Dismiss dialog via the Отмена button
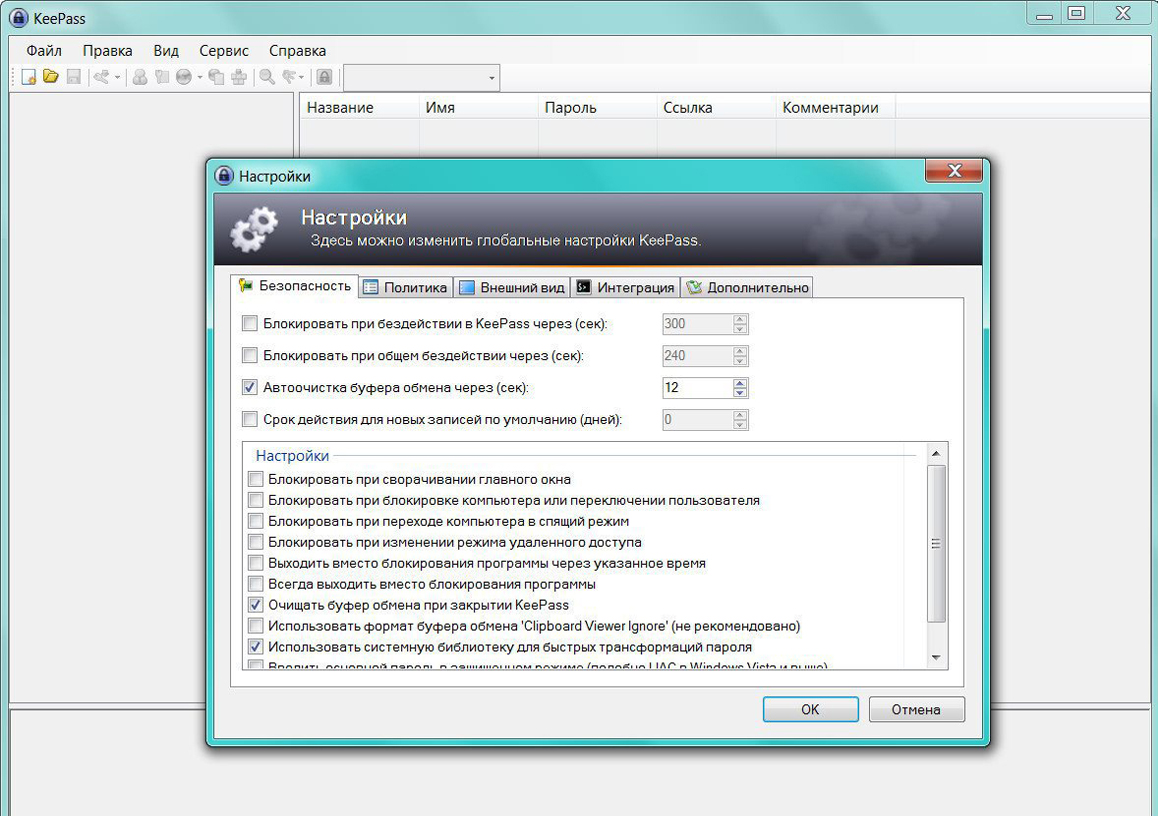 pyautogui.click(x=916, y=709)
